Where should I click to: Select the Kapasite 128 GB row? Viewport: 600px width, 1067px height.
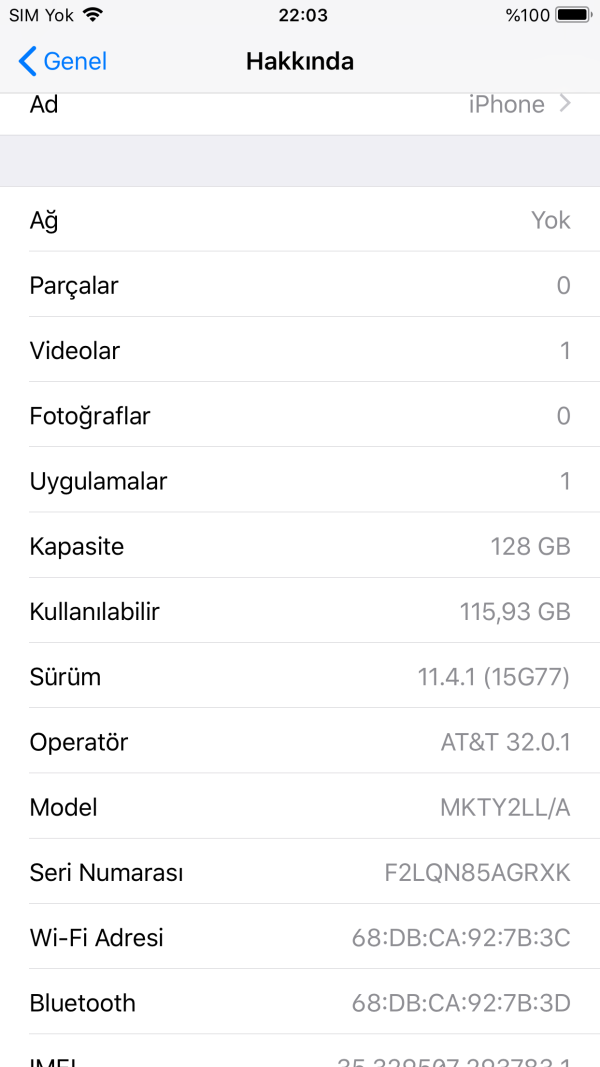click(x=300, y=546)
